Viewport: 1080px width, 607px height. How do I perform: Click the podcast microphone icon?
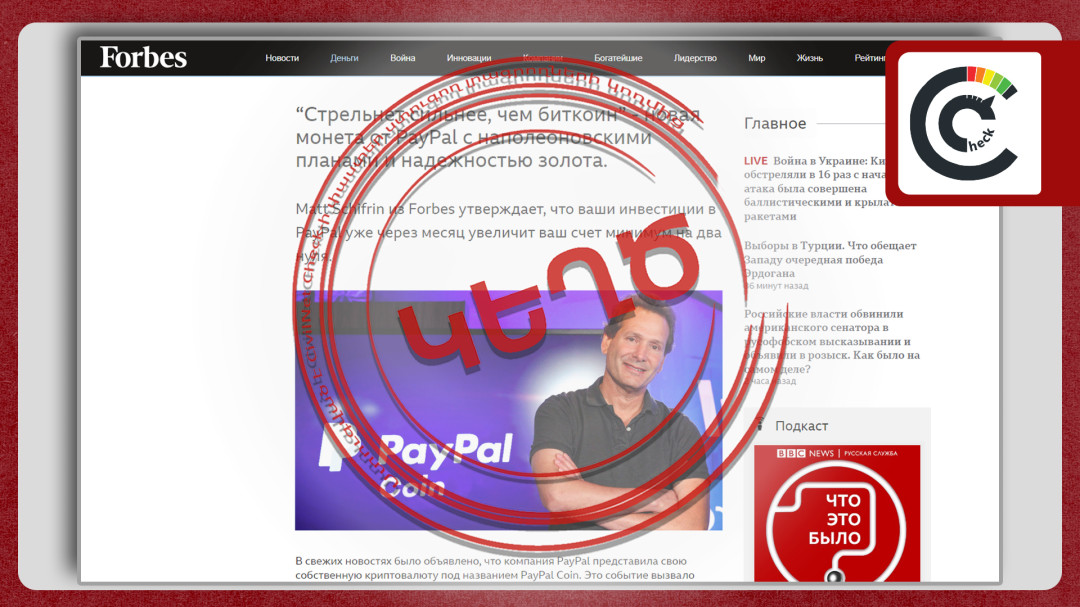tap(760, 424)
